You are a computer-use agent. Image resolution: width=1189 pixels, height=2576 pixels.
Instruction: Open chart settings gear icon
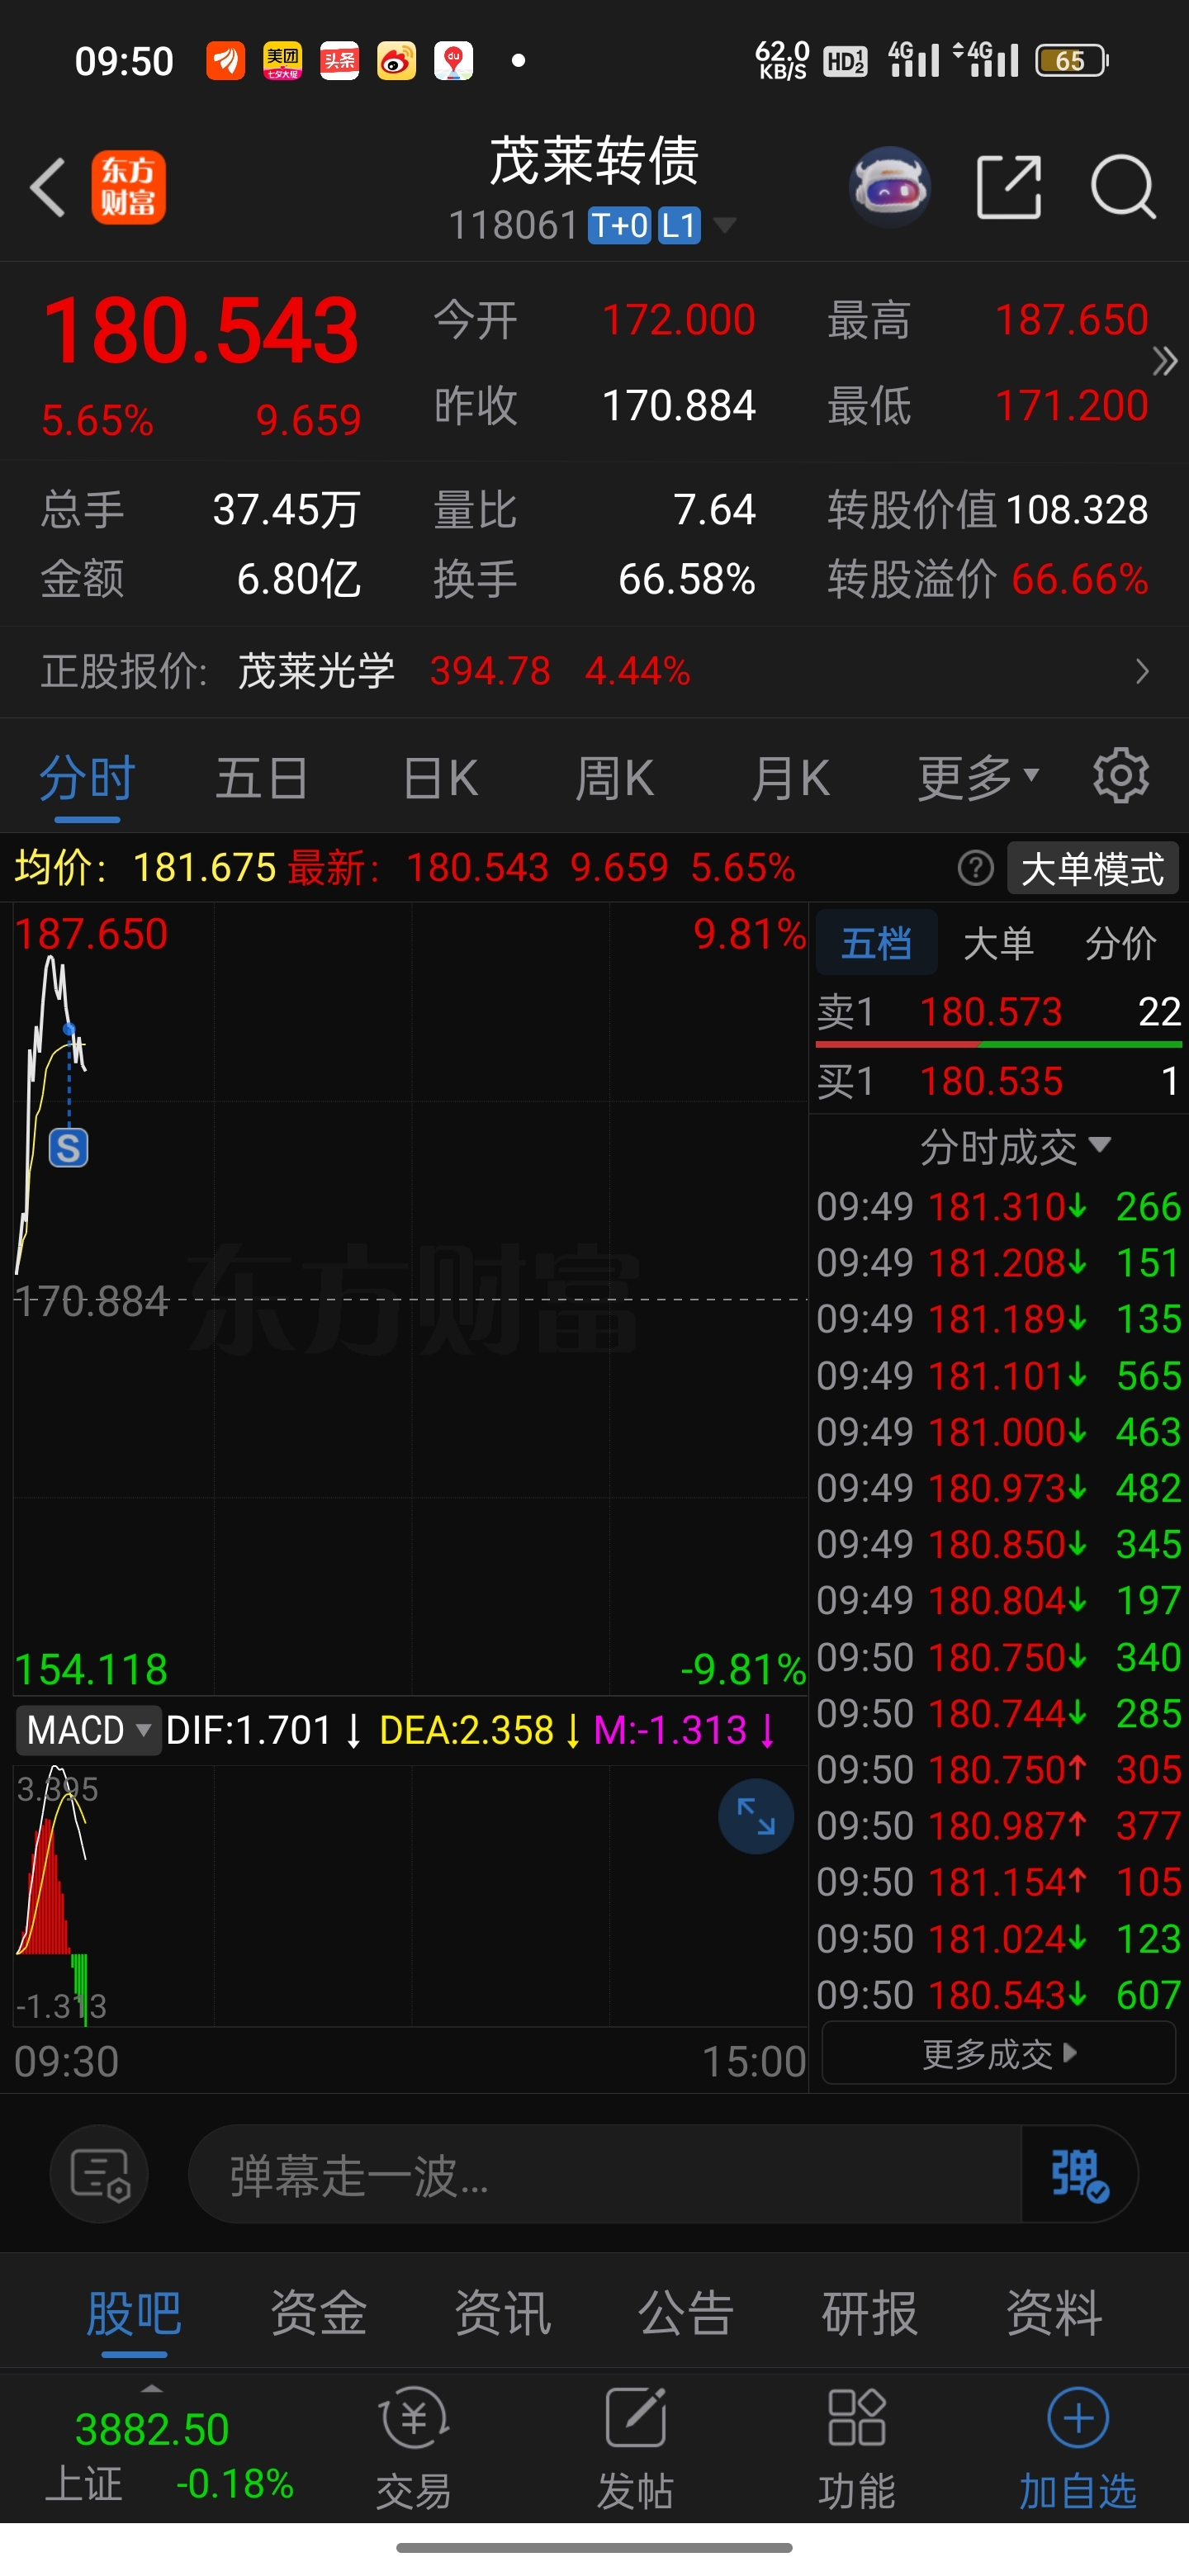pyautogui.click(x=1121, y=775)
